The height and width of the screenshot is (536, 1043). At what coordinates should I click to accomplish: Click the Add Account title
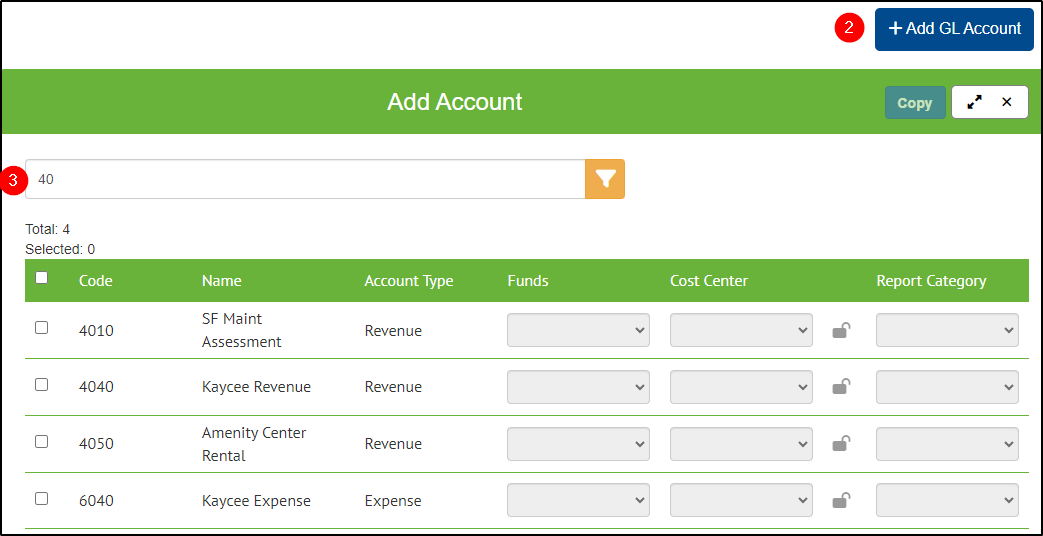click(455, 102)
